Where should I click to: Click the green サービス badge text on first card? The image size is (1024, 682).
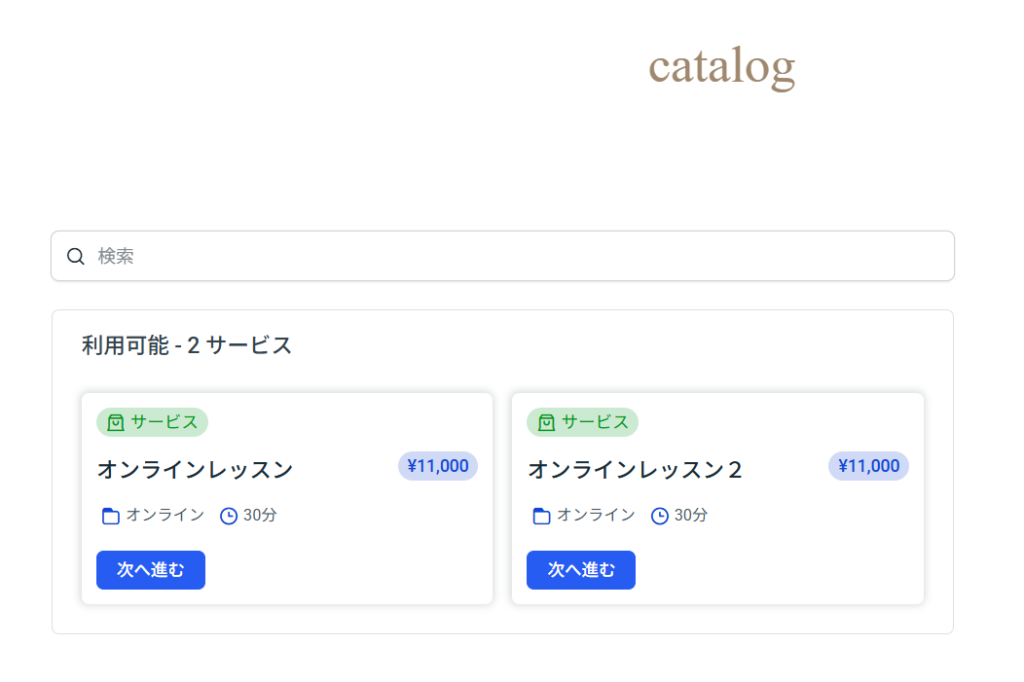pos(164,422)
